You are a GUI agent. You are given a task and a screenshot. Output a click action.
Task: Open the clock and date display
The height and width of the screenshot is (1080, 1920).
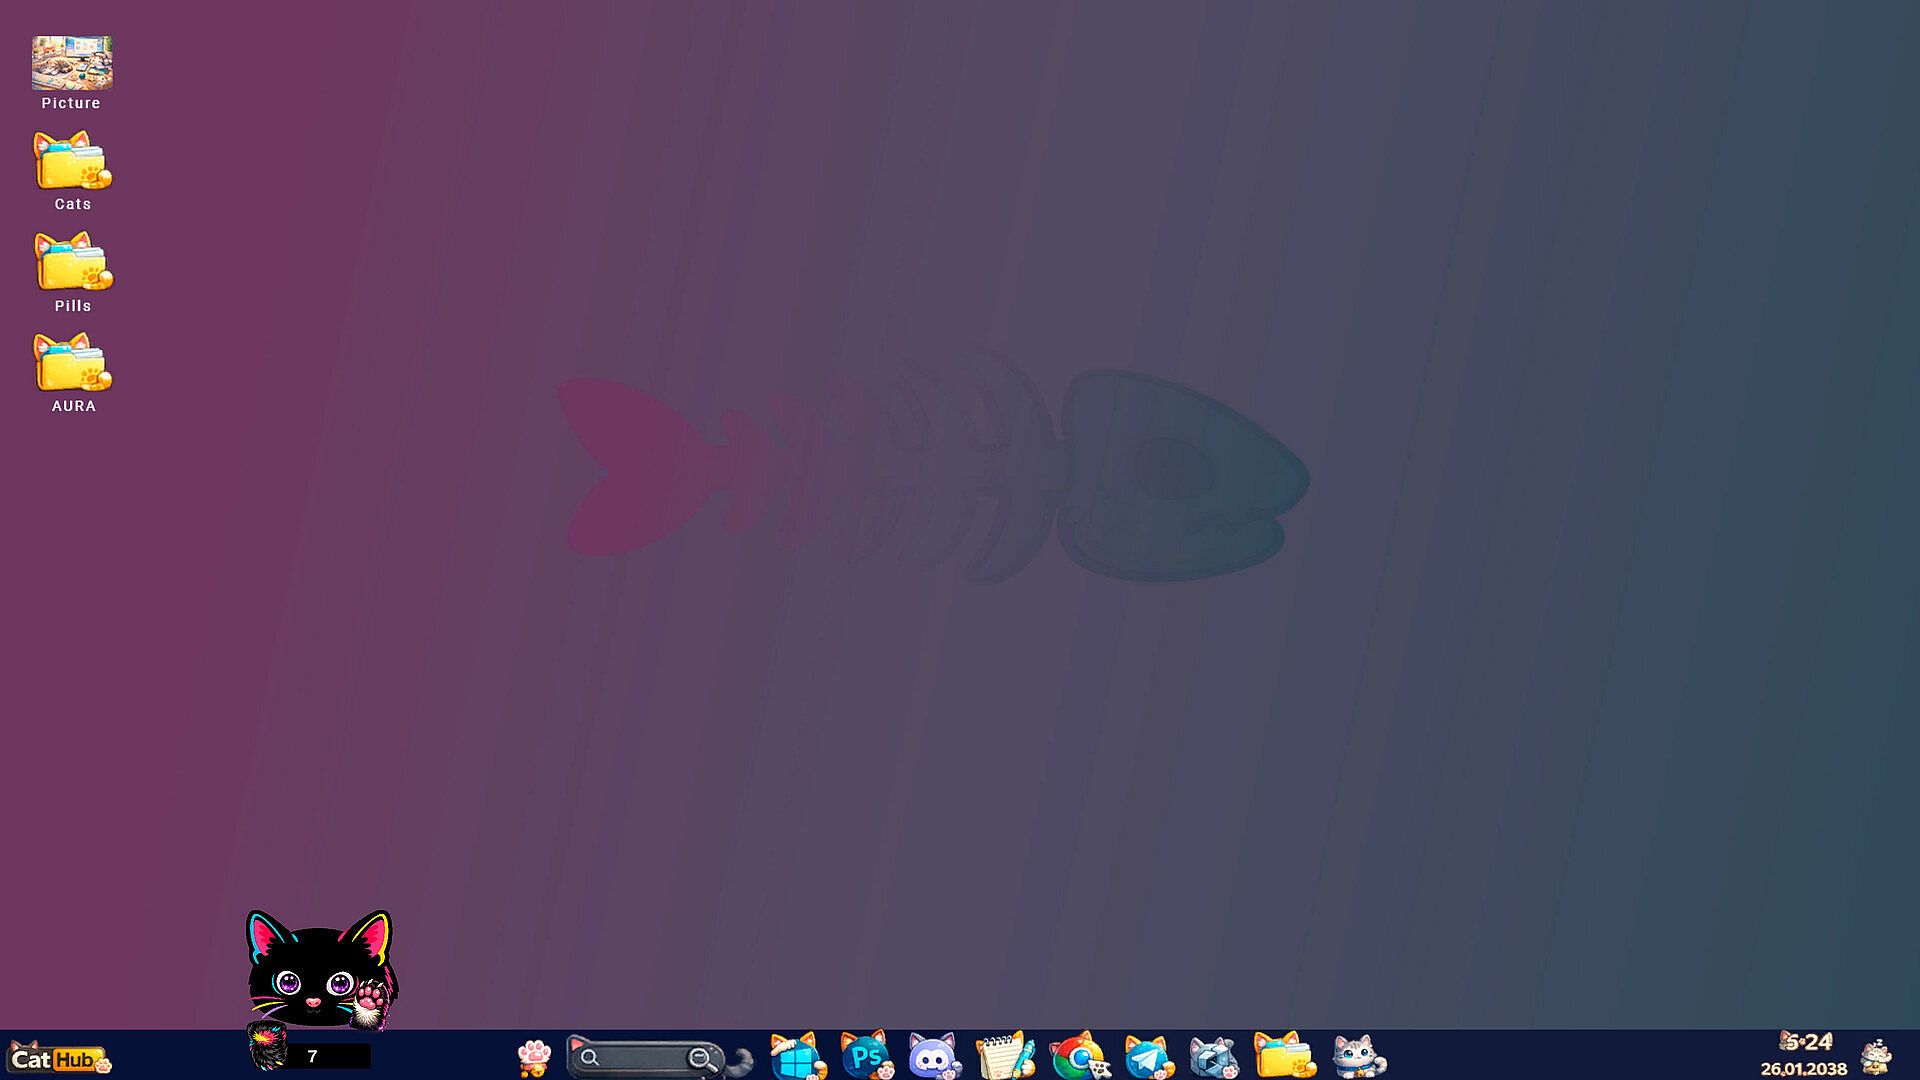point(1805,1056)
